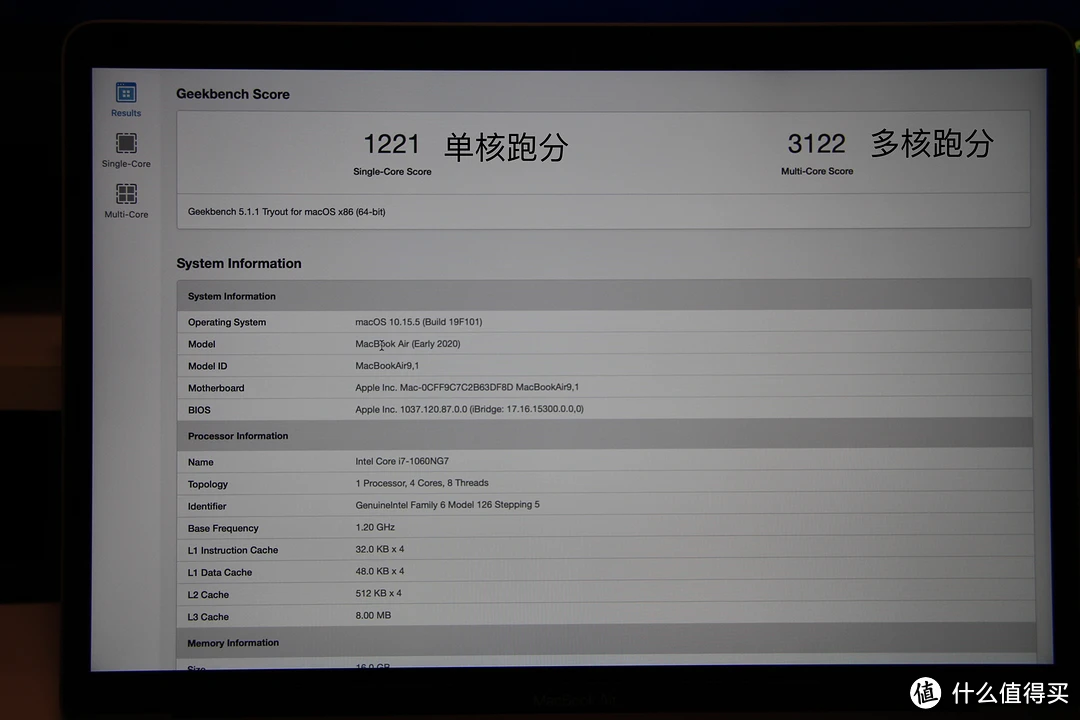This screenshot has width=1080, height=720.
Task: Click the 'MacBookAir9,1' Model ID value
Action: click(387, 366)
